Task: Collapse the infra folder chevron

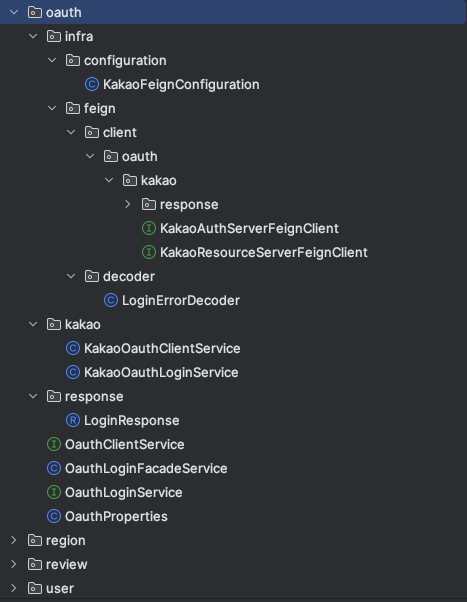Action: click(33, 36)
